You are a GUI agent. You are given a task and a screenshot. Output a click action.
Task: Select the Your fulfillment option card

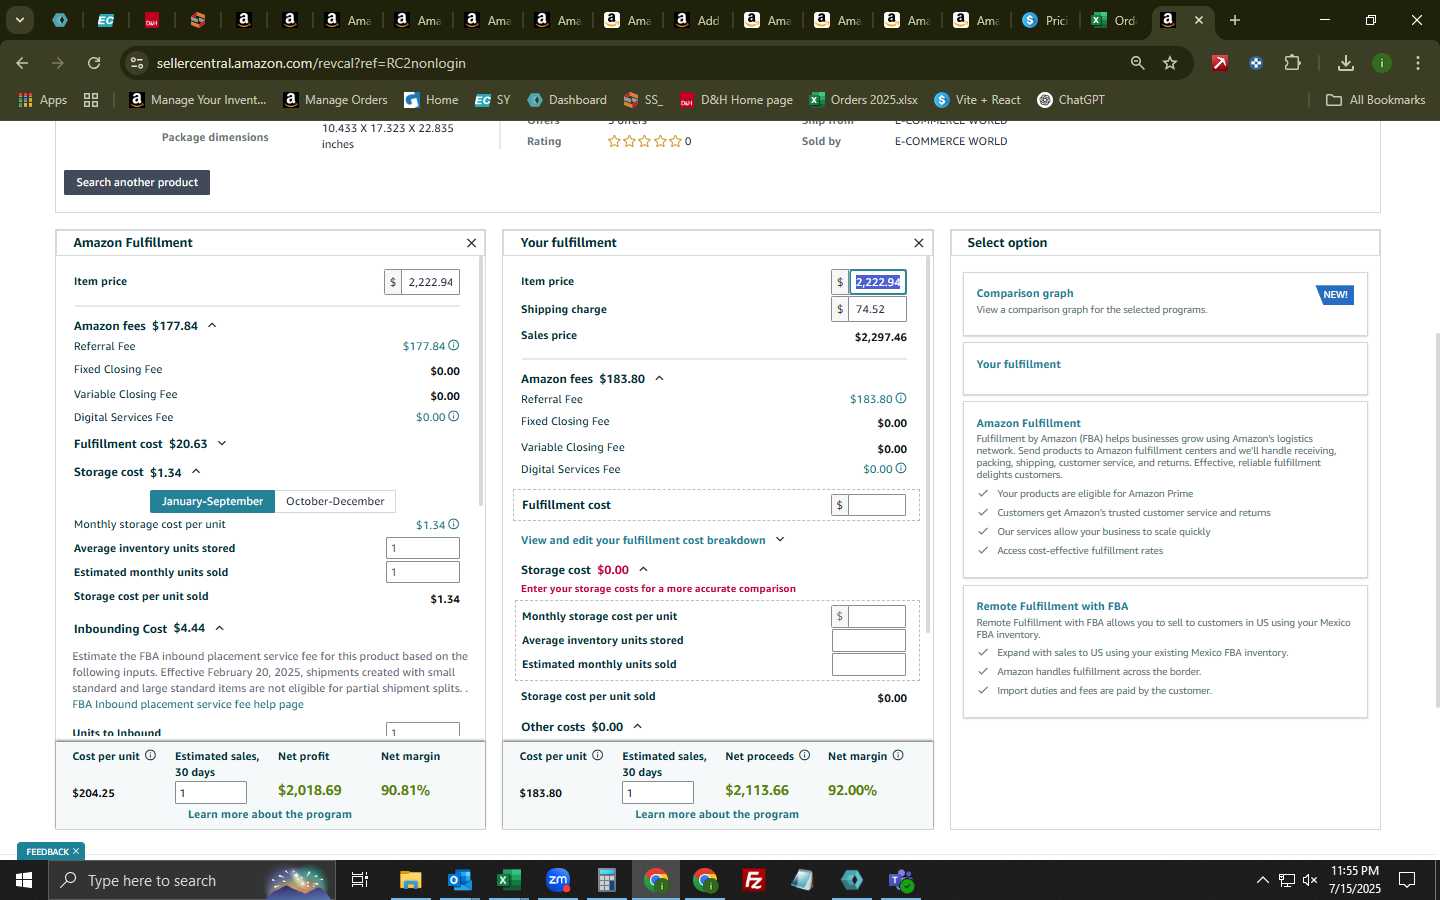[1164, 368]
